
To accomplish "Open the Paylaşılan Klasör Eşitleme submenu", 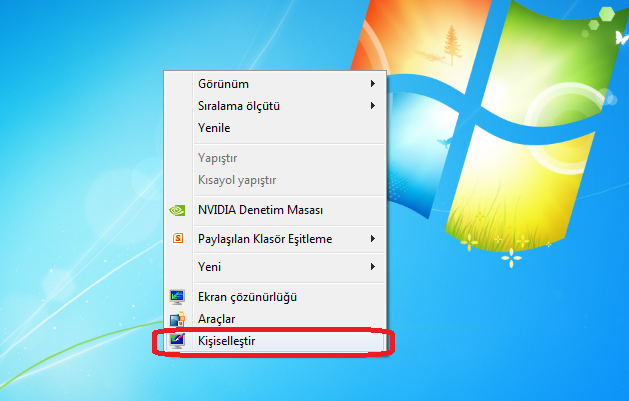I will click(x=275, y=239).
